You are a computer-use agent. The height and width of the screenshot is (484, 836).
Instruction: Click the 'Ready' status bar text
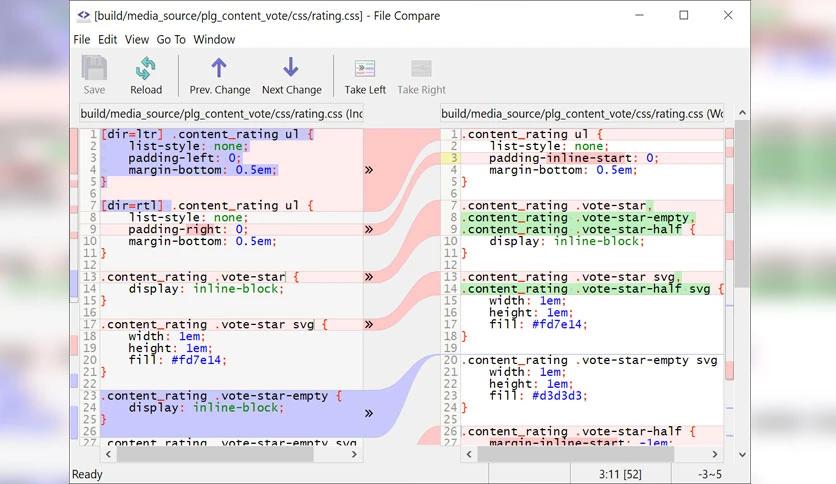click(87, 474)
